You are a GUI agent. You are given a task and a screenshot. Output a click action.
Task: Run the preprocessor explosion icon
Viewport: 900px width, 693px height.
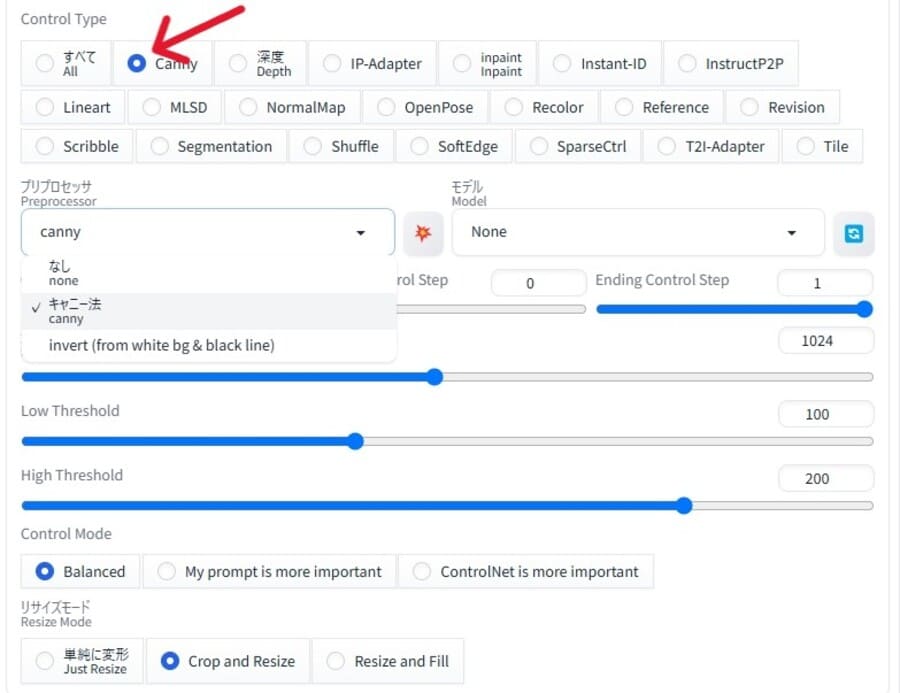pyautogui.click(x=423, y=233)
